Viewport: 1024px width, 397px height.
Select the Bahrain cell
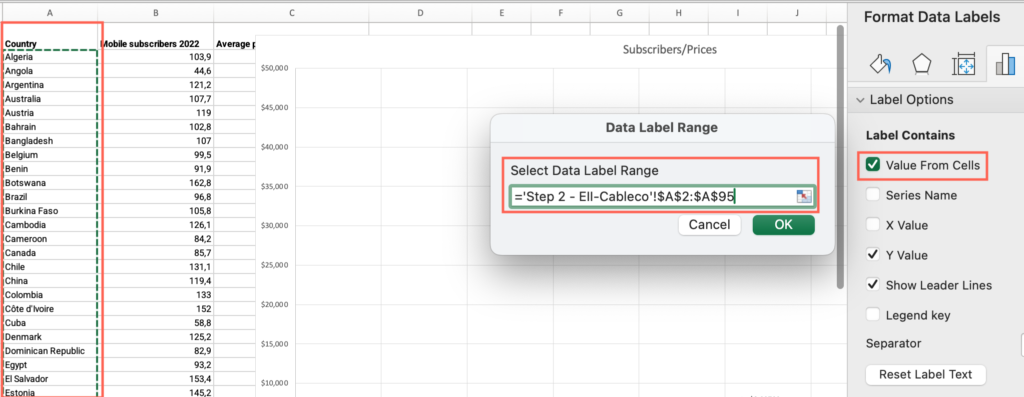[50, 127]
